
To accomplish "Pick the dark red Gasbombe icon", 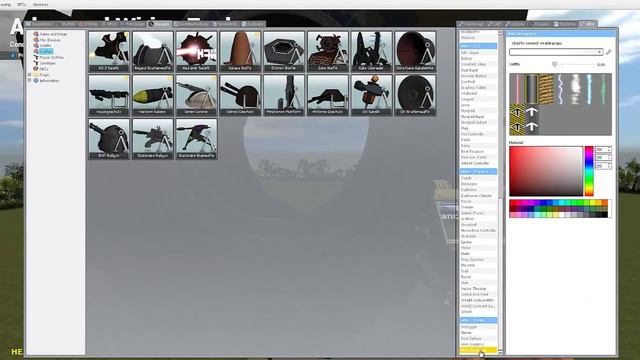I will pyautogui.click(x=415, y=51).
